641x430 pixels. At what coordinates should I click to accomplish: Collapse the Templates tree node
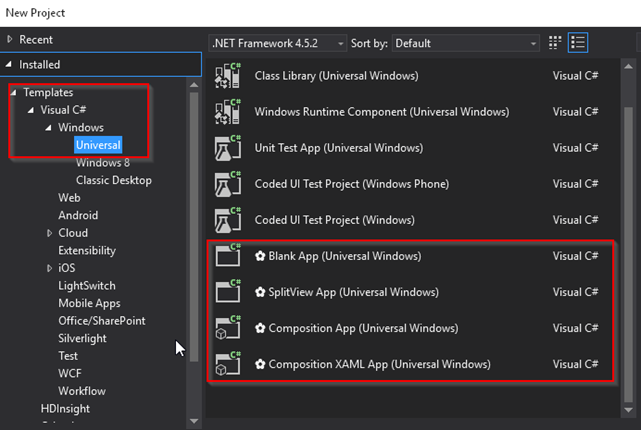(x=13, y=92)
